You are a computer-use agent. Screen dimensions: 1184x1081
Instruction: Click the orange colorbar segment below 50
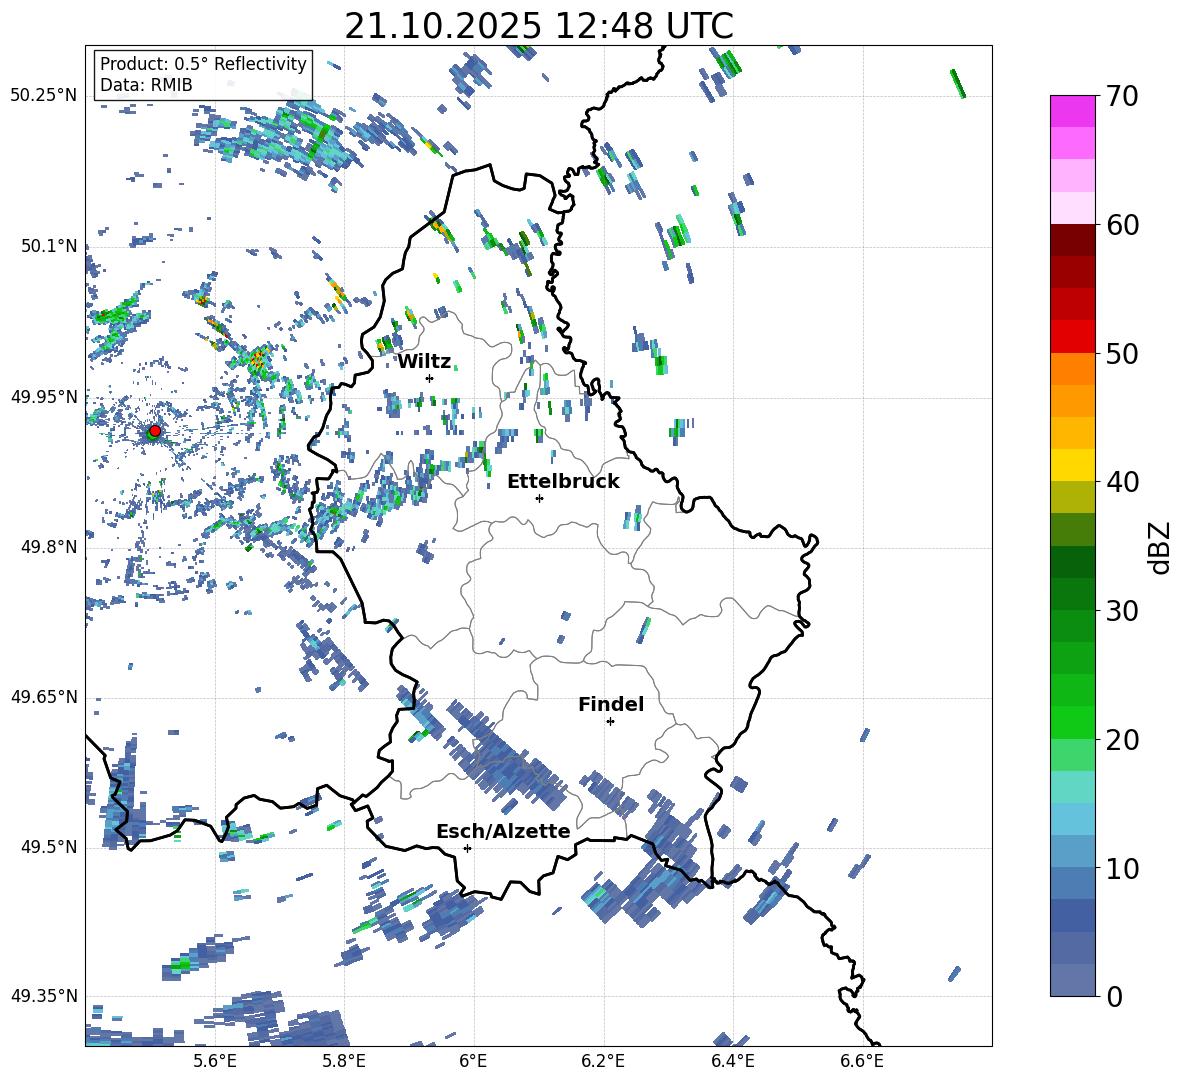(x=1072, y=369)
